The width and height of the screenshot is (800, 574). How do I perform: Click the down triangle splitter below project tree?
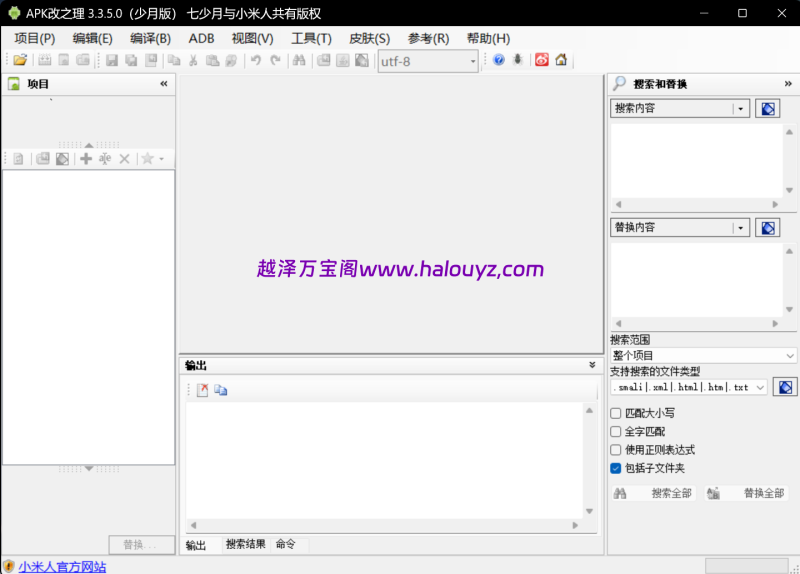[x=89, y=468]
